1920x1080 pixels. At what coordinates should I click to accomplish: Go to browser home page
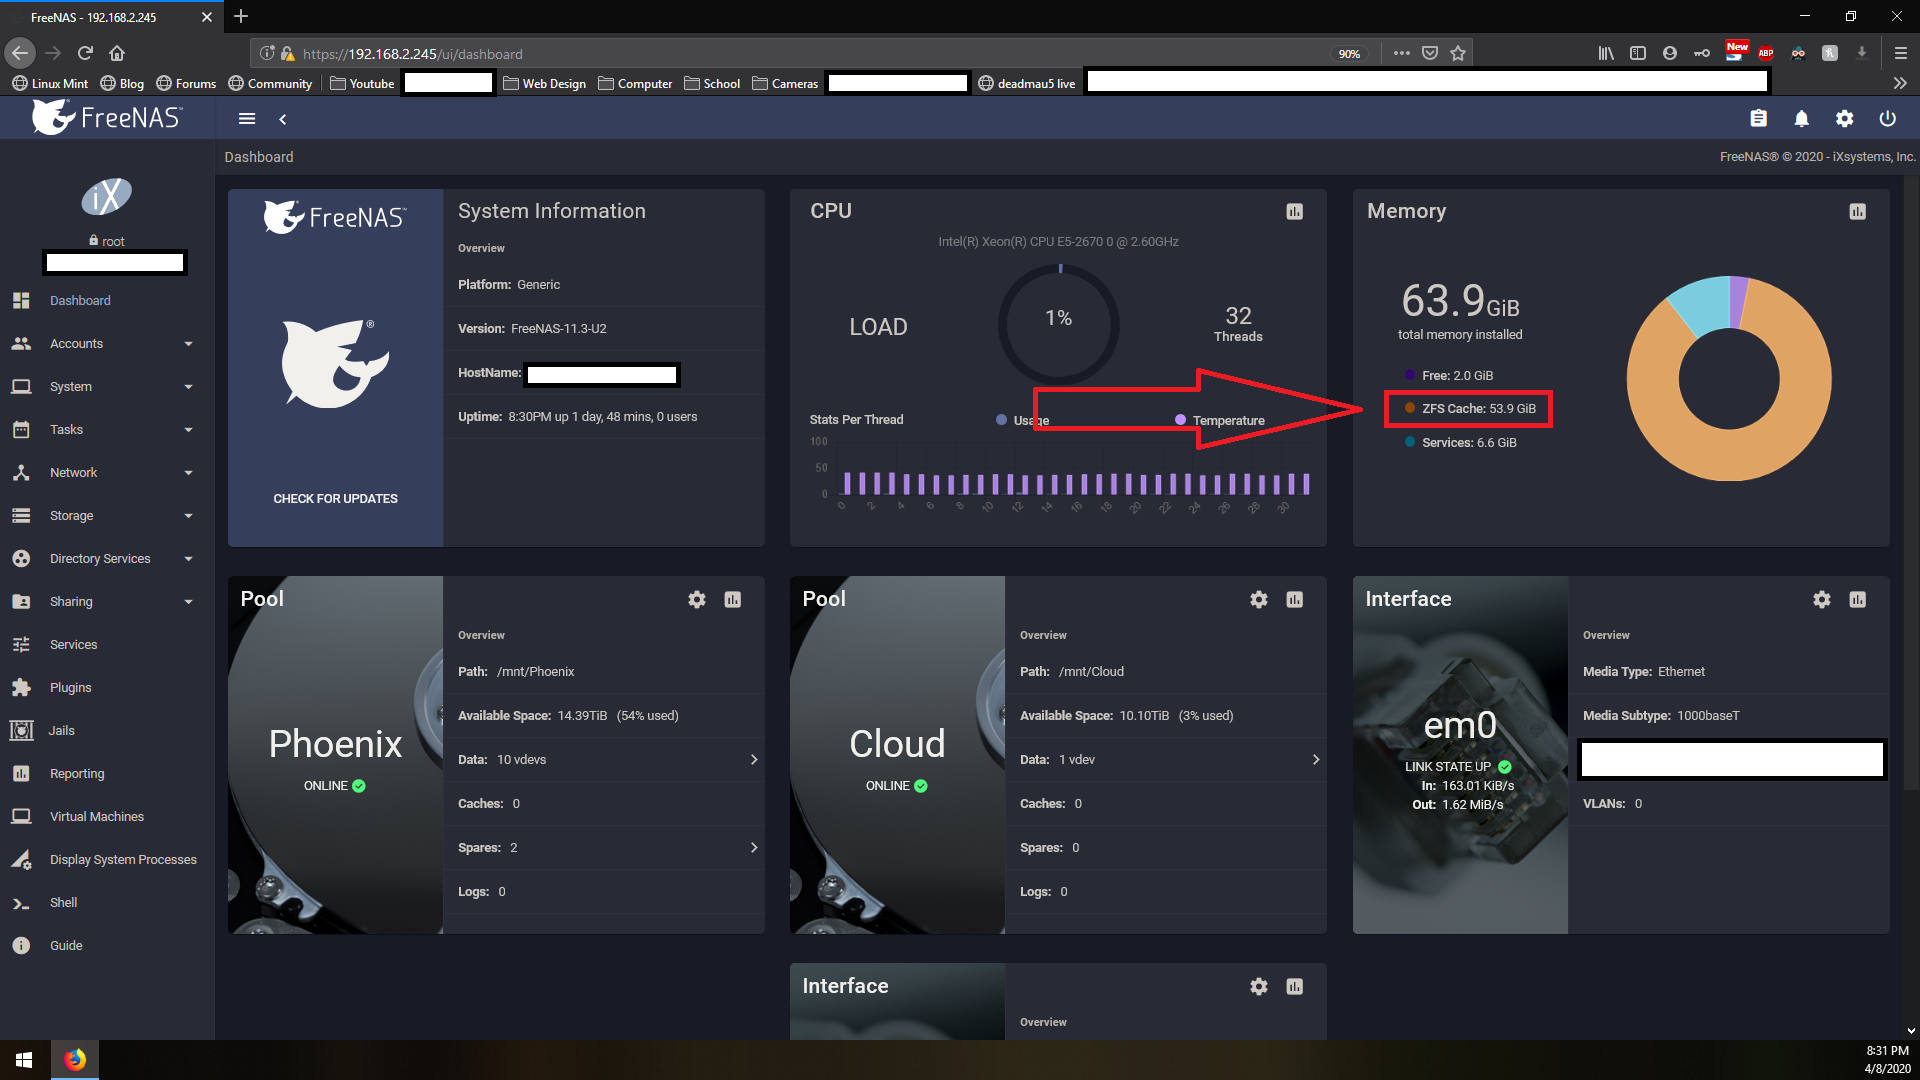117,53
